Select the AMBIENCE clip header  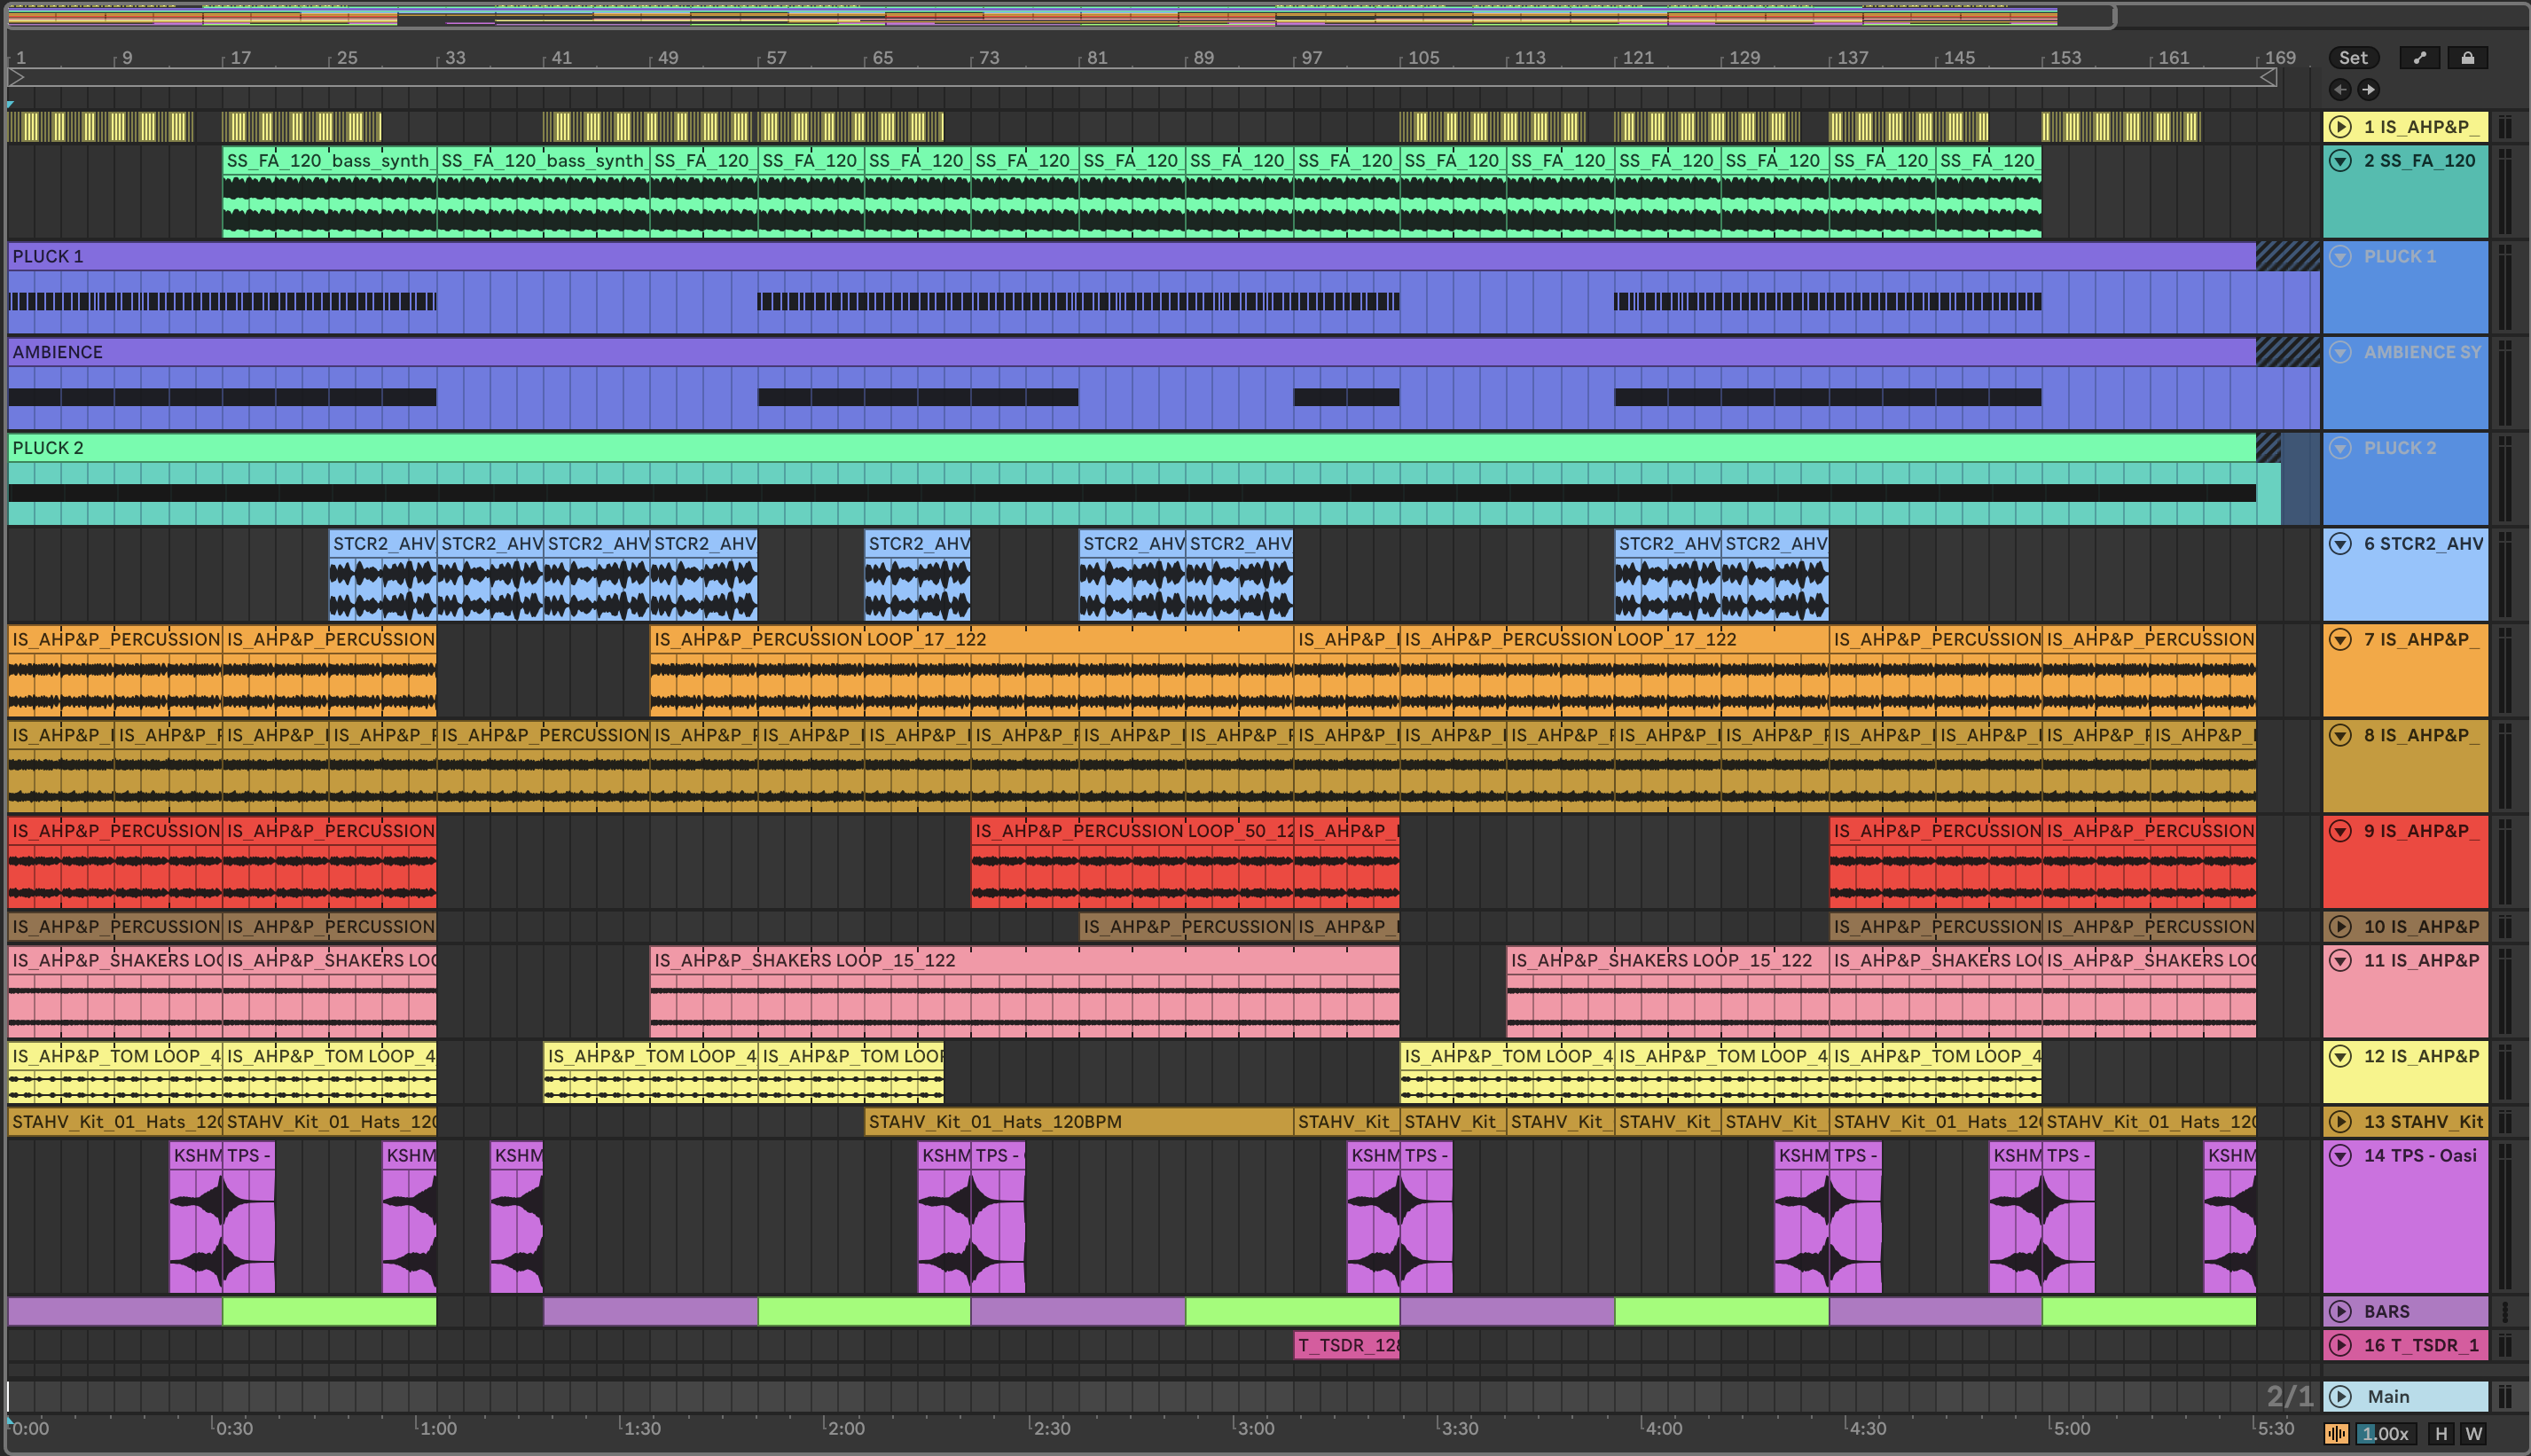click(x=1131, y=352)
